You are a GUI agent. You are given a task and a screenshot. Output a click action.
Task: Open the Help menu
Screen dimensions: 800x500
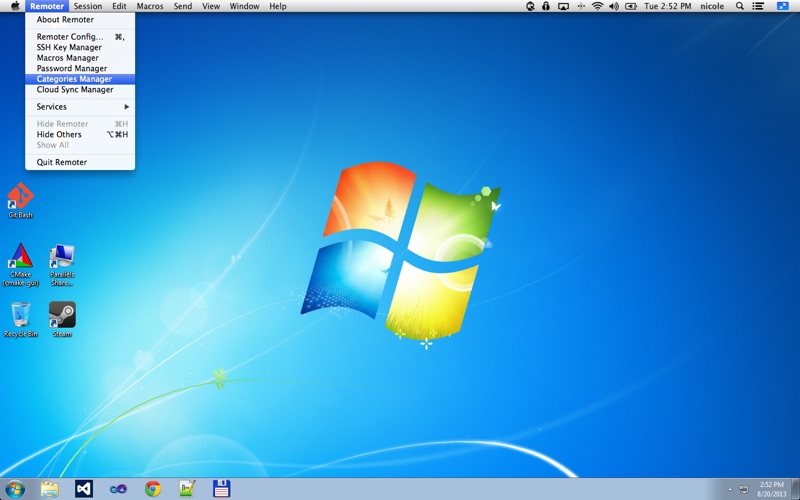278,6
